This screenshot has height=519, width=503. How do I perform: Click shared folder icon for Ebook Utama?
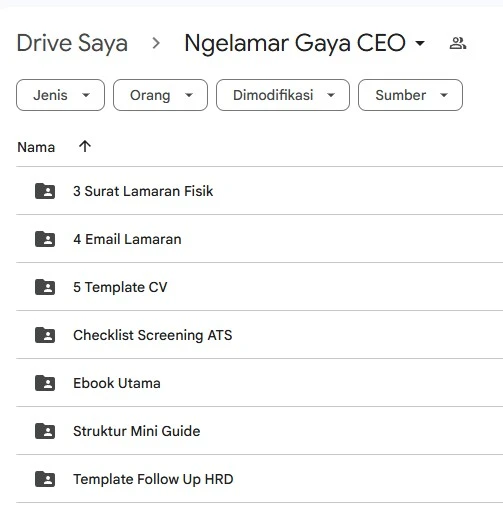(45, 383)
